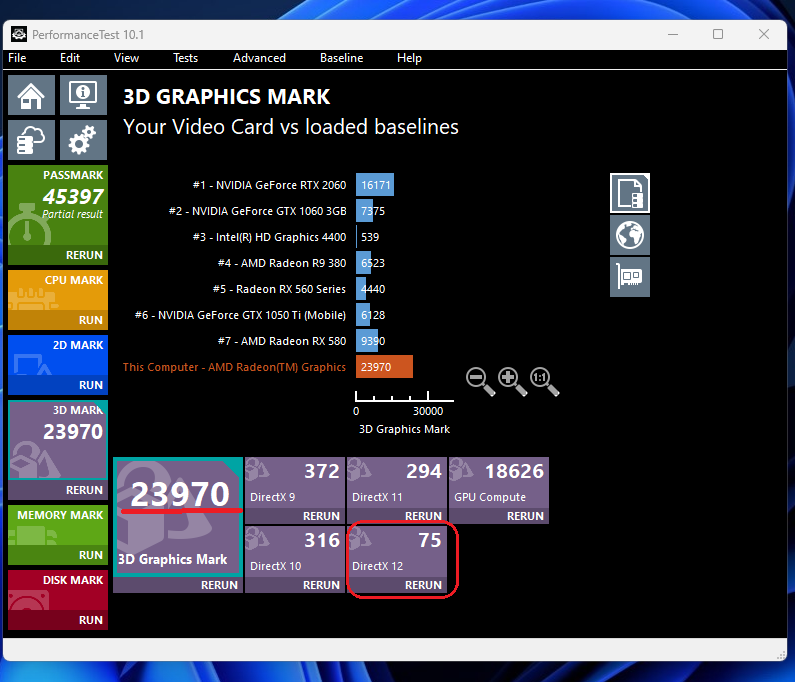
Task: Open the cloud baseline manager icon
Action: click(x=31, y=140)
